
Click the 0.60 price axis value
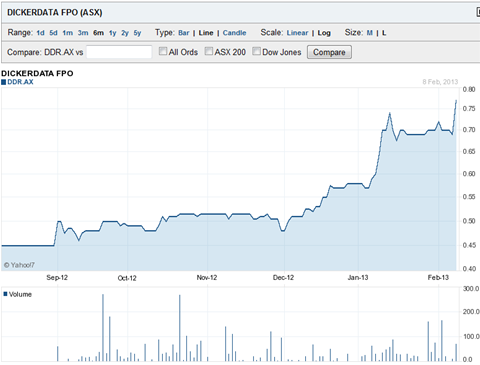click(469, 174)
